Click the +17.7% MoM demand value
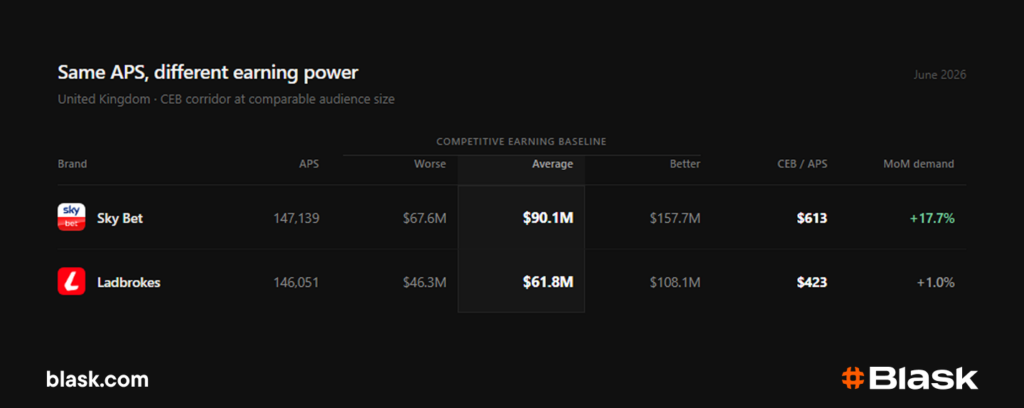 [x=933, y=218]
